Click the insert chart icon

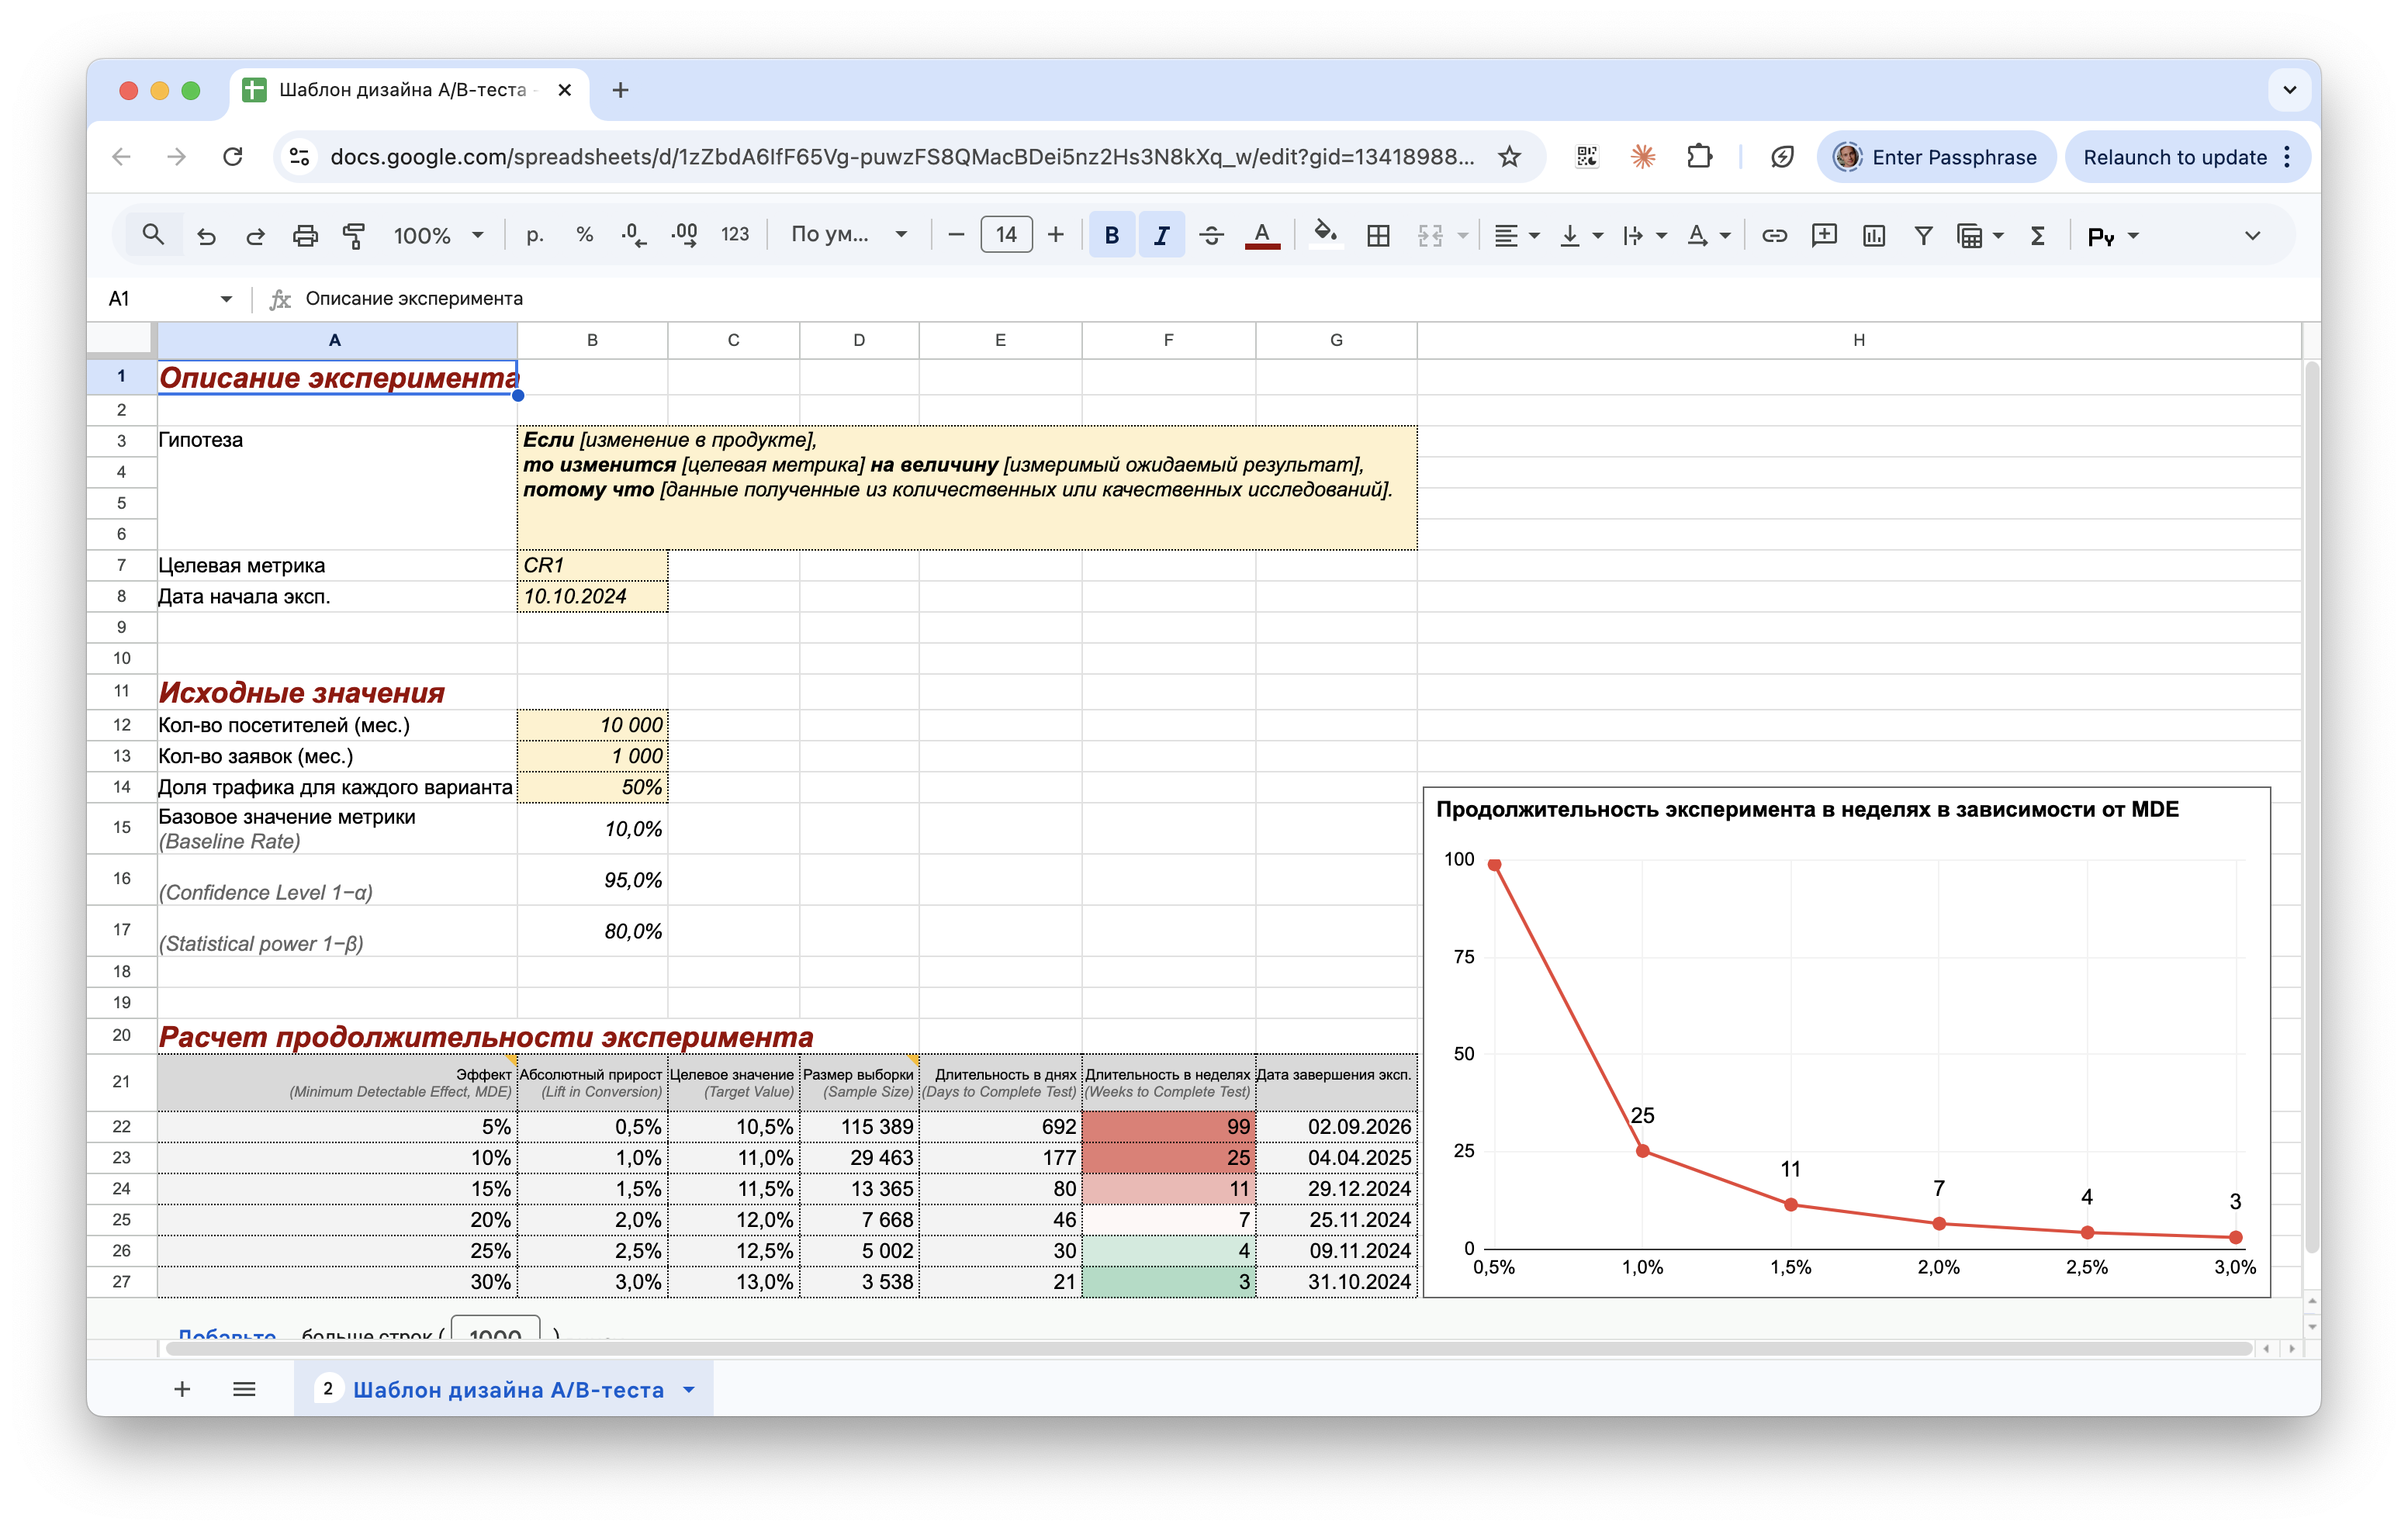1874,236
